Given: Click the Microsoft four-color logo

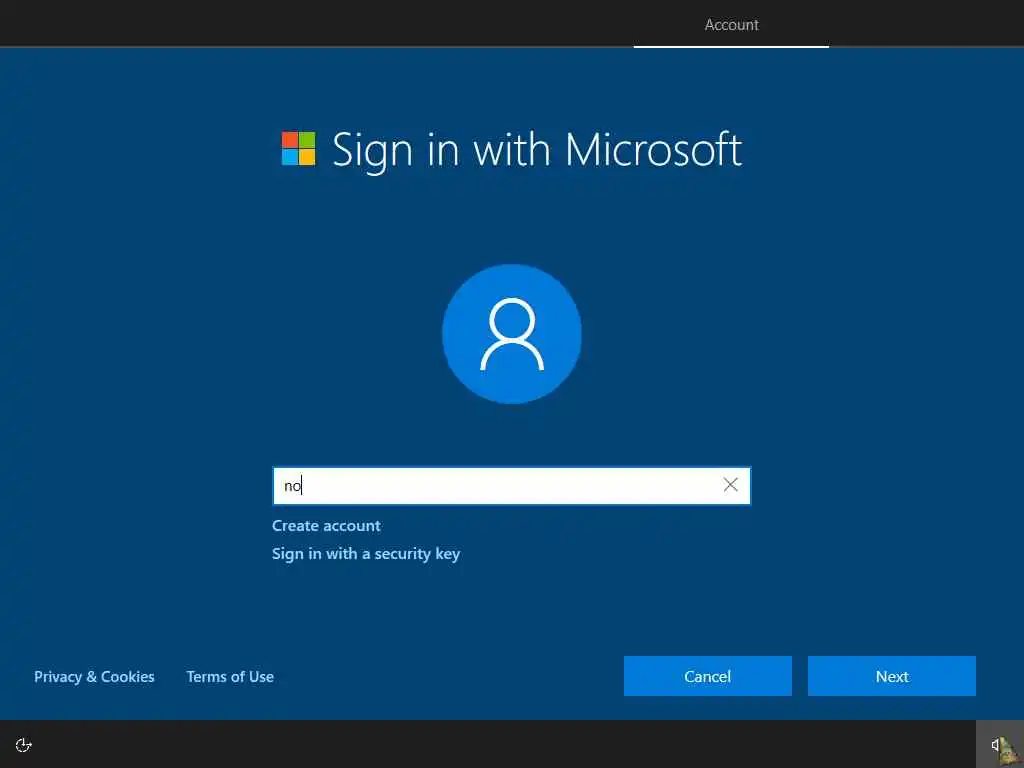Looking at the screenshot, I should click(x=298, y=149).
